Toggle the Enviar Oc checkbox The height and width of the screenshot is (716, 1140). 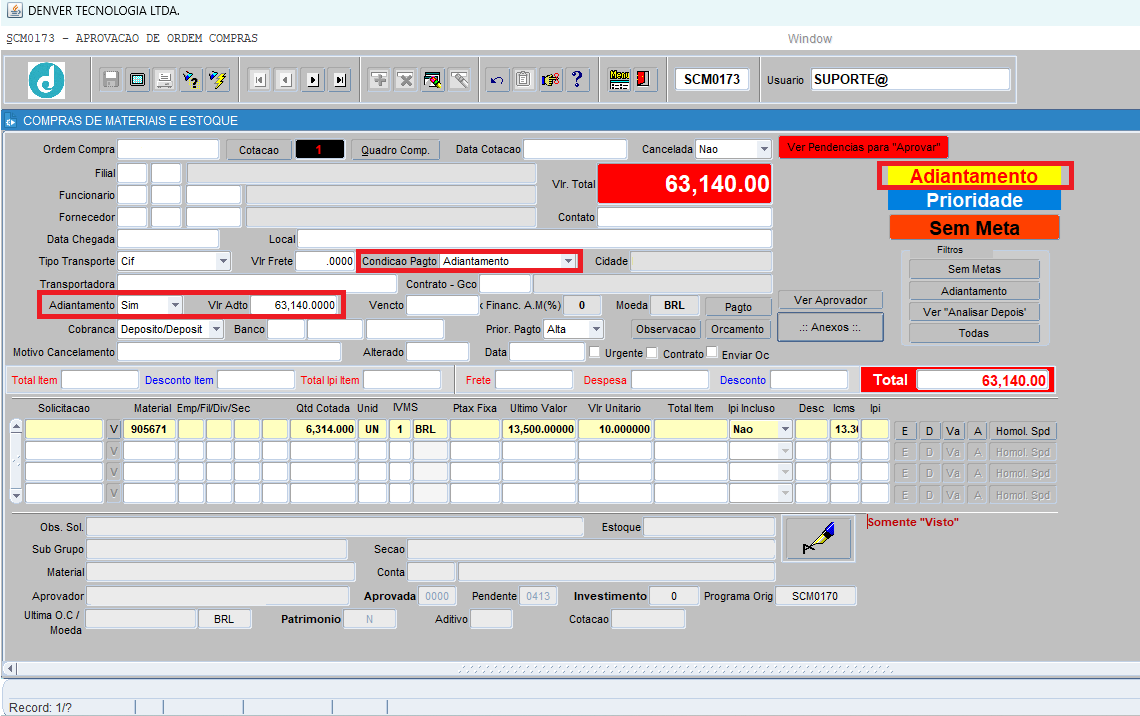click(712, 352)
